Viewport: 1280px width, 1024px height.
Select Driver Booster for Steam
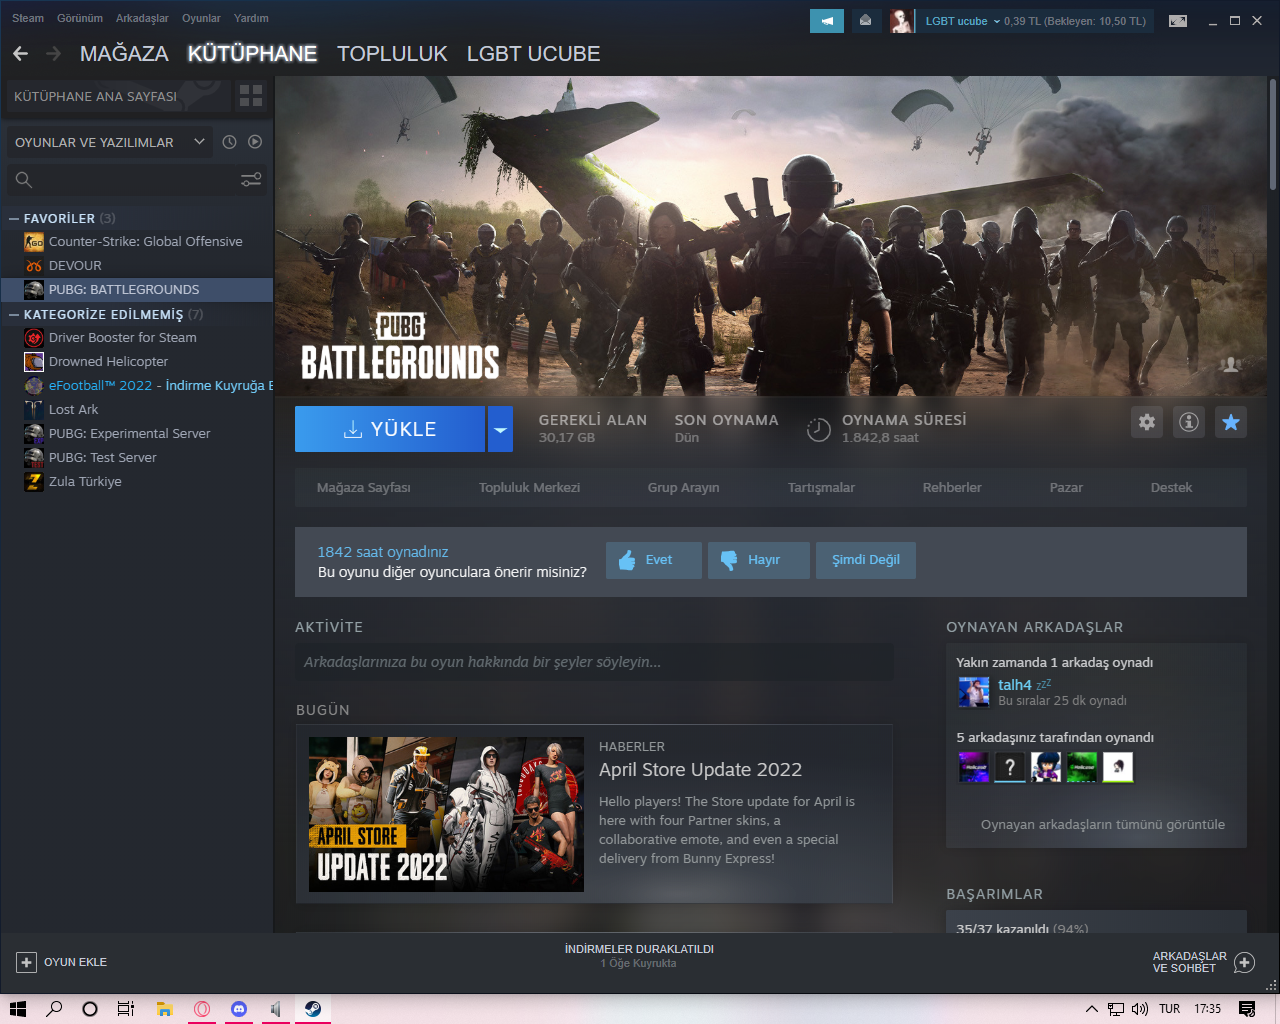[137, 338]
